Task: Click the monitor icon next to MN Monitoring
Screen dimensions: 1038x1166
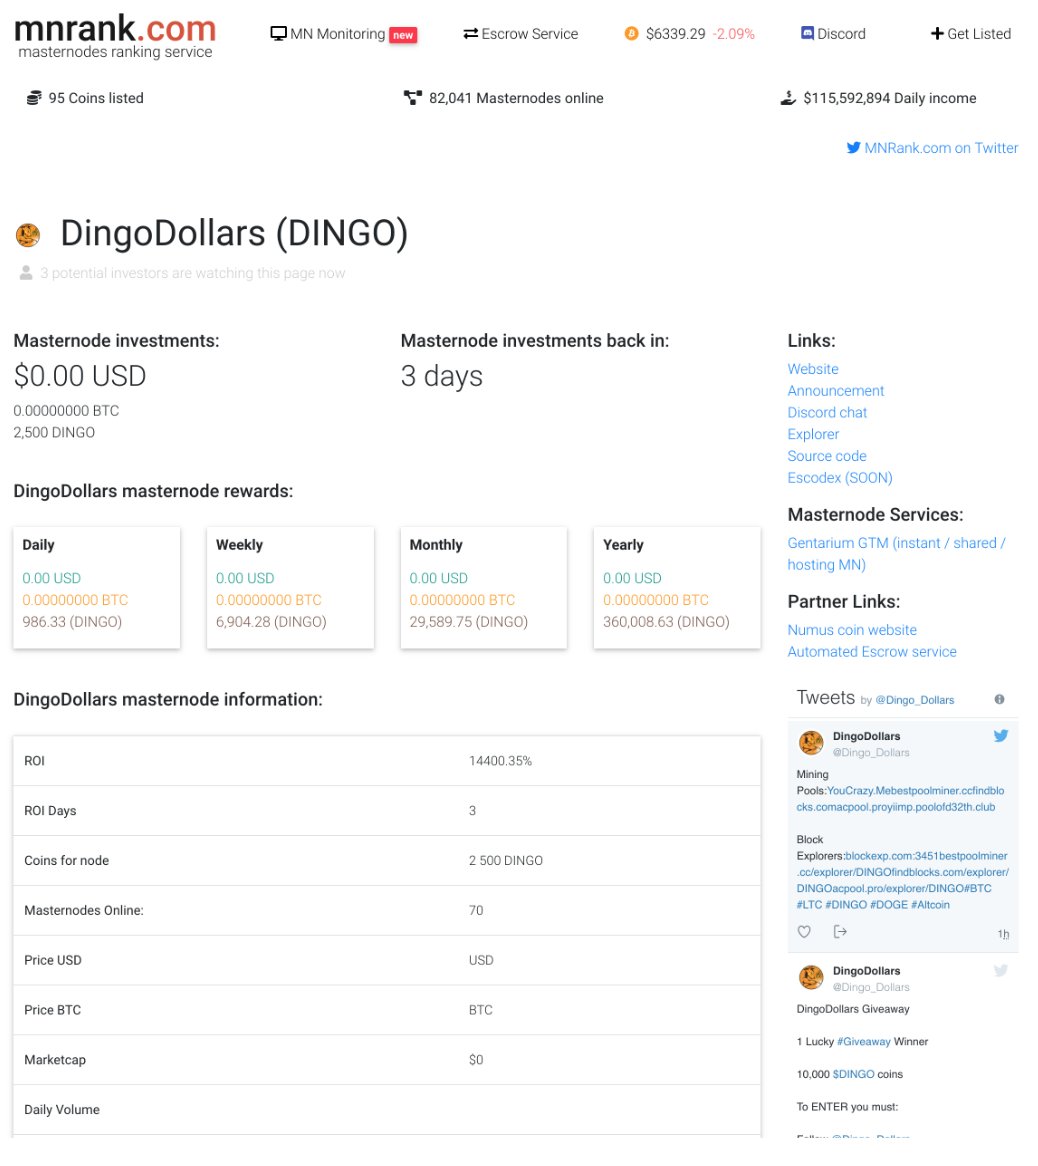Action: [x=277, y=33]
